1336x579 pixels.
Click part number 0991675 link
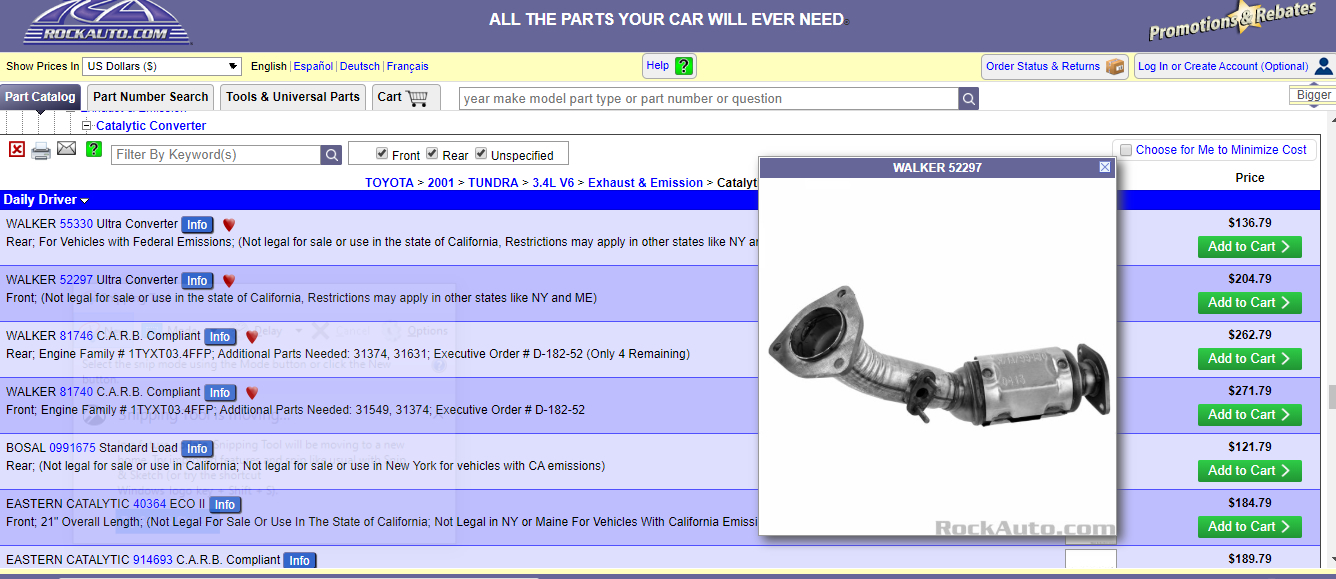click(x=72, y=448)
